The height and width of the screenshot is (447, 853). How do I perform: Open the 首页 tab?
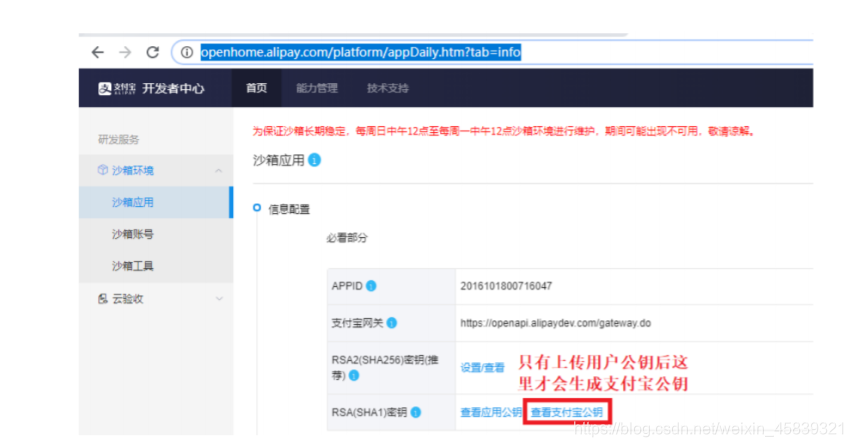point(257,88)
